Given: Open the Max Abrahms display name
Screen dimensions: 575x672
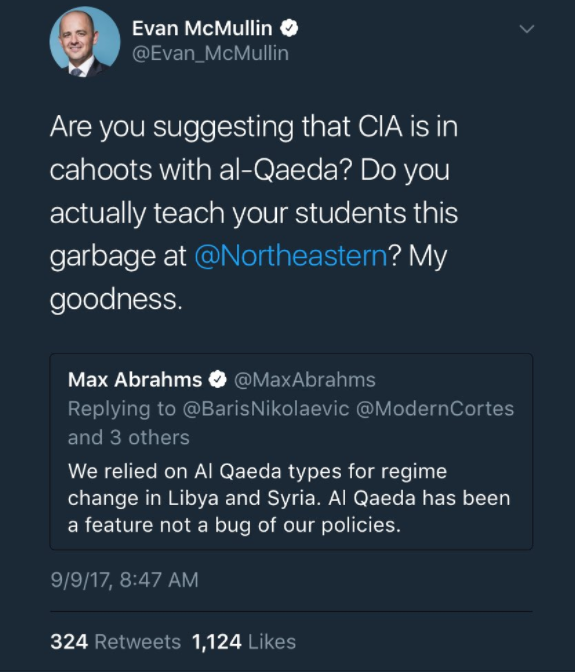Looking at the screenshot, I should point(135,380).
